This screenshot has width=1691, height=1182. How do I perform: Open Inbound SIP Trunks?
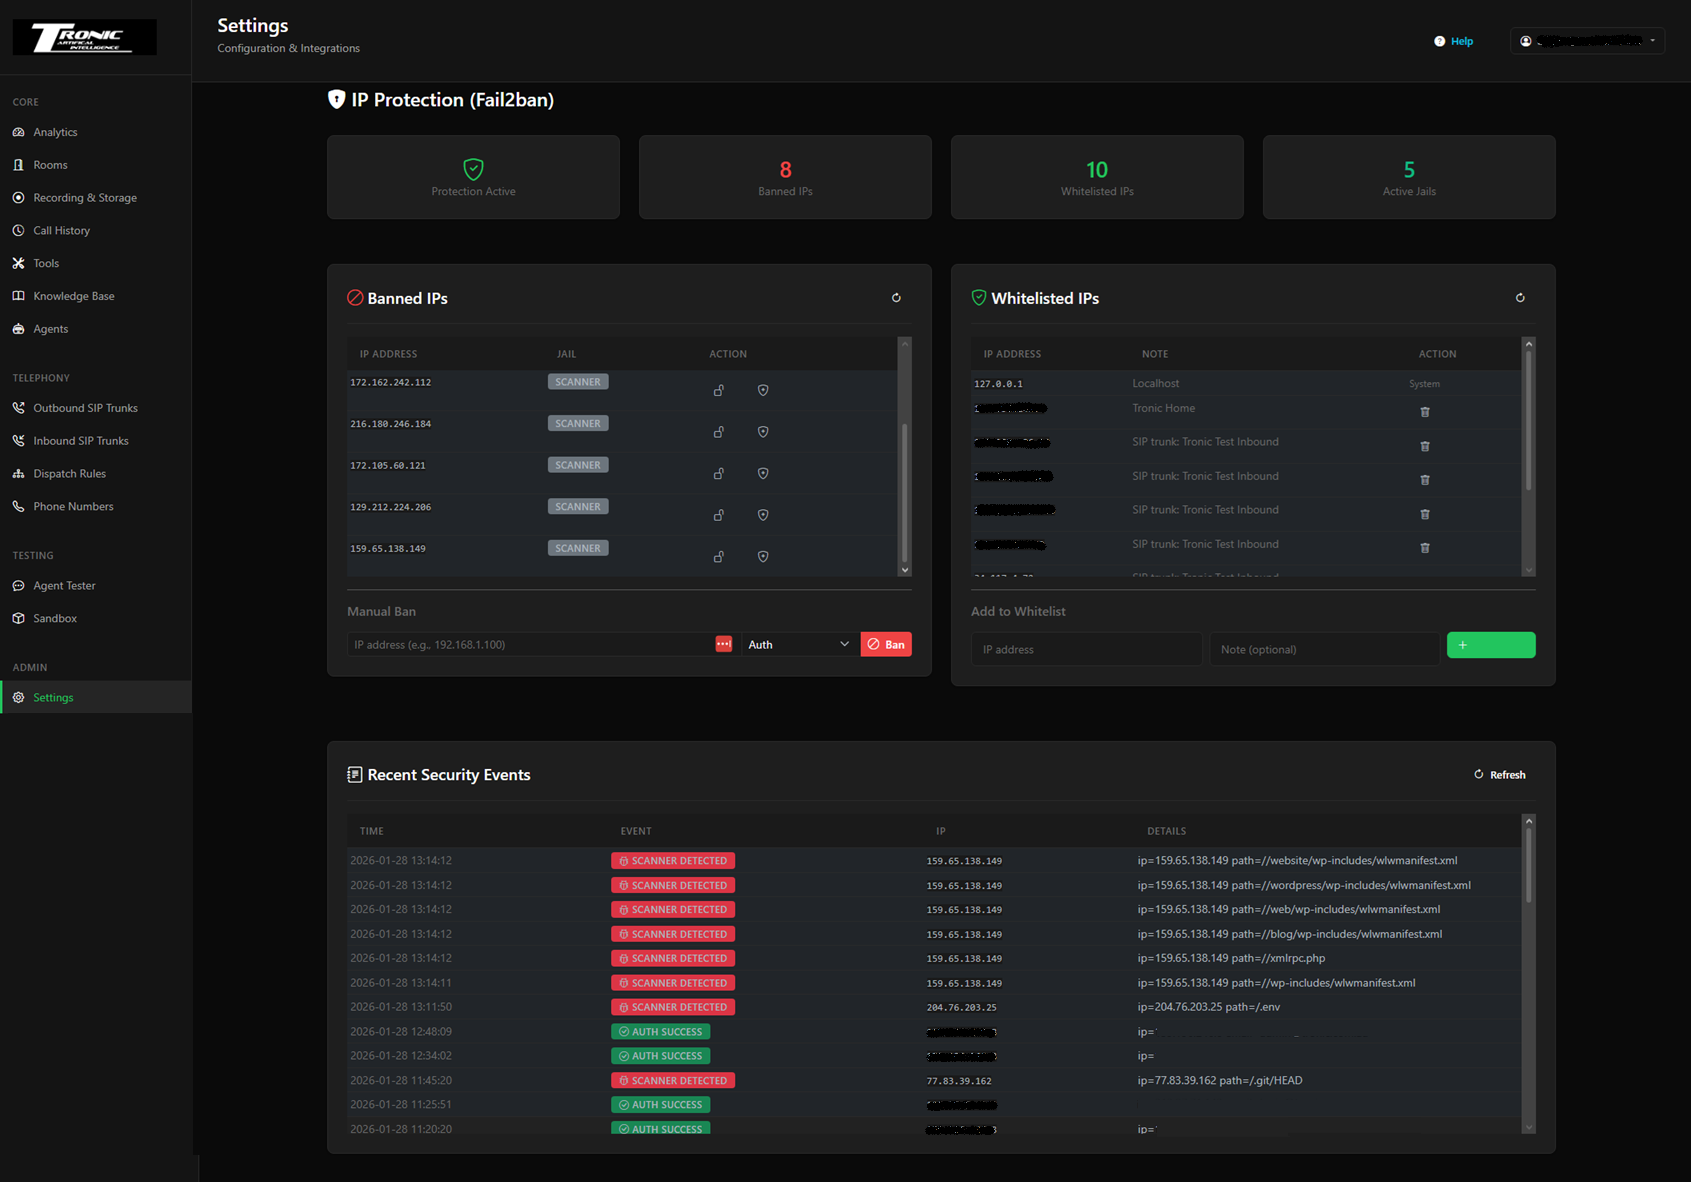pyautogui.click(x=81, y=441)
